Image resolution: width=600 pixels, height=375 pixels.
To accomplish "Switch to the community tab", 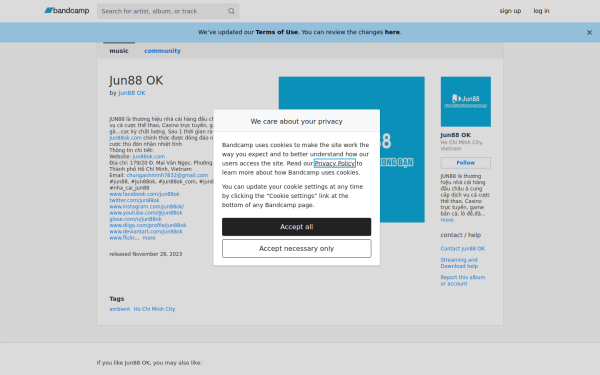I will [x=162, y=51].
